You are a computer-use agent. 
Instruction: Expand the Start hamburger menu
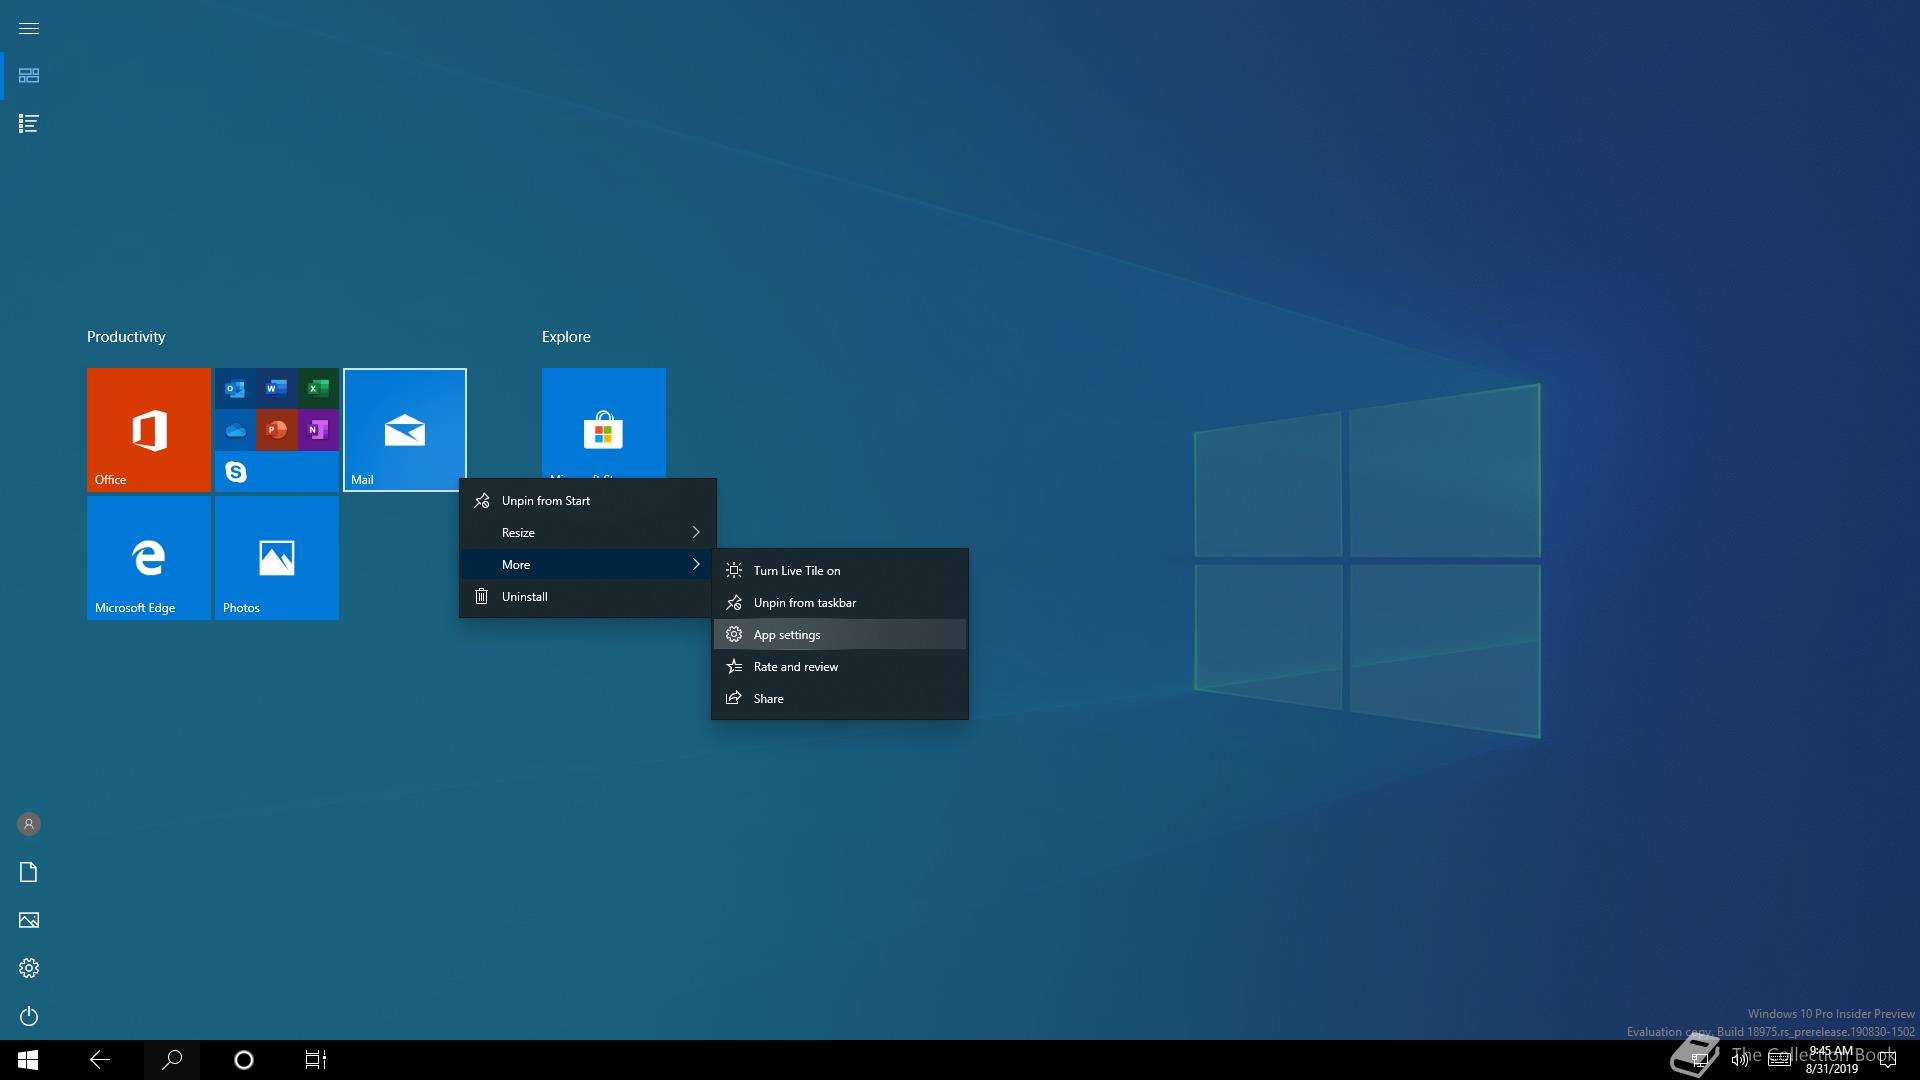(29, 28)
